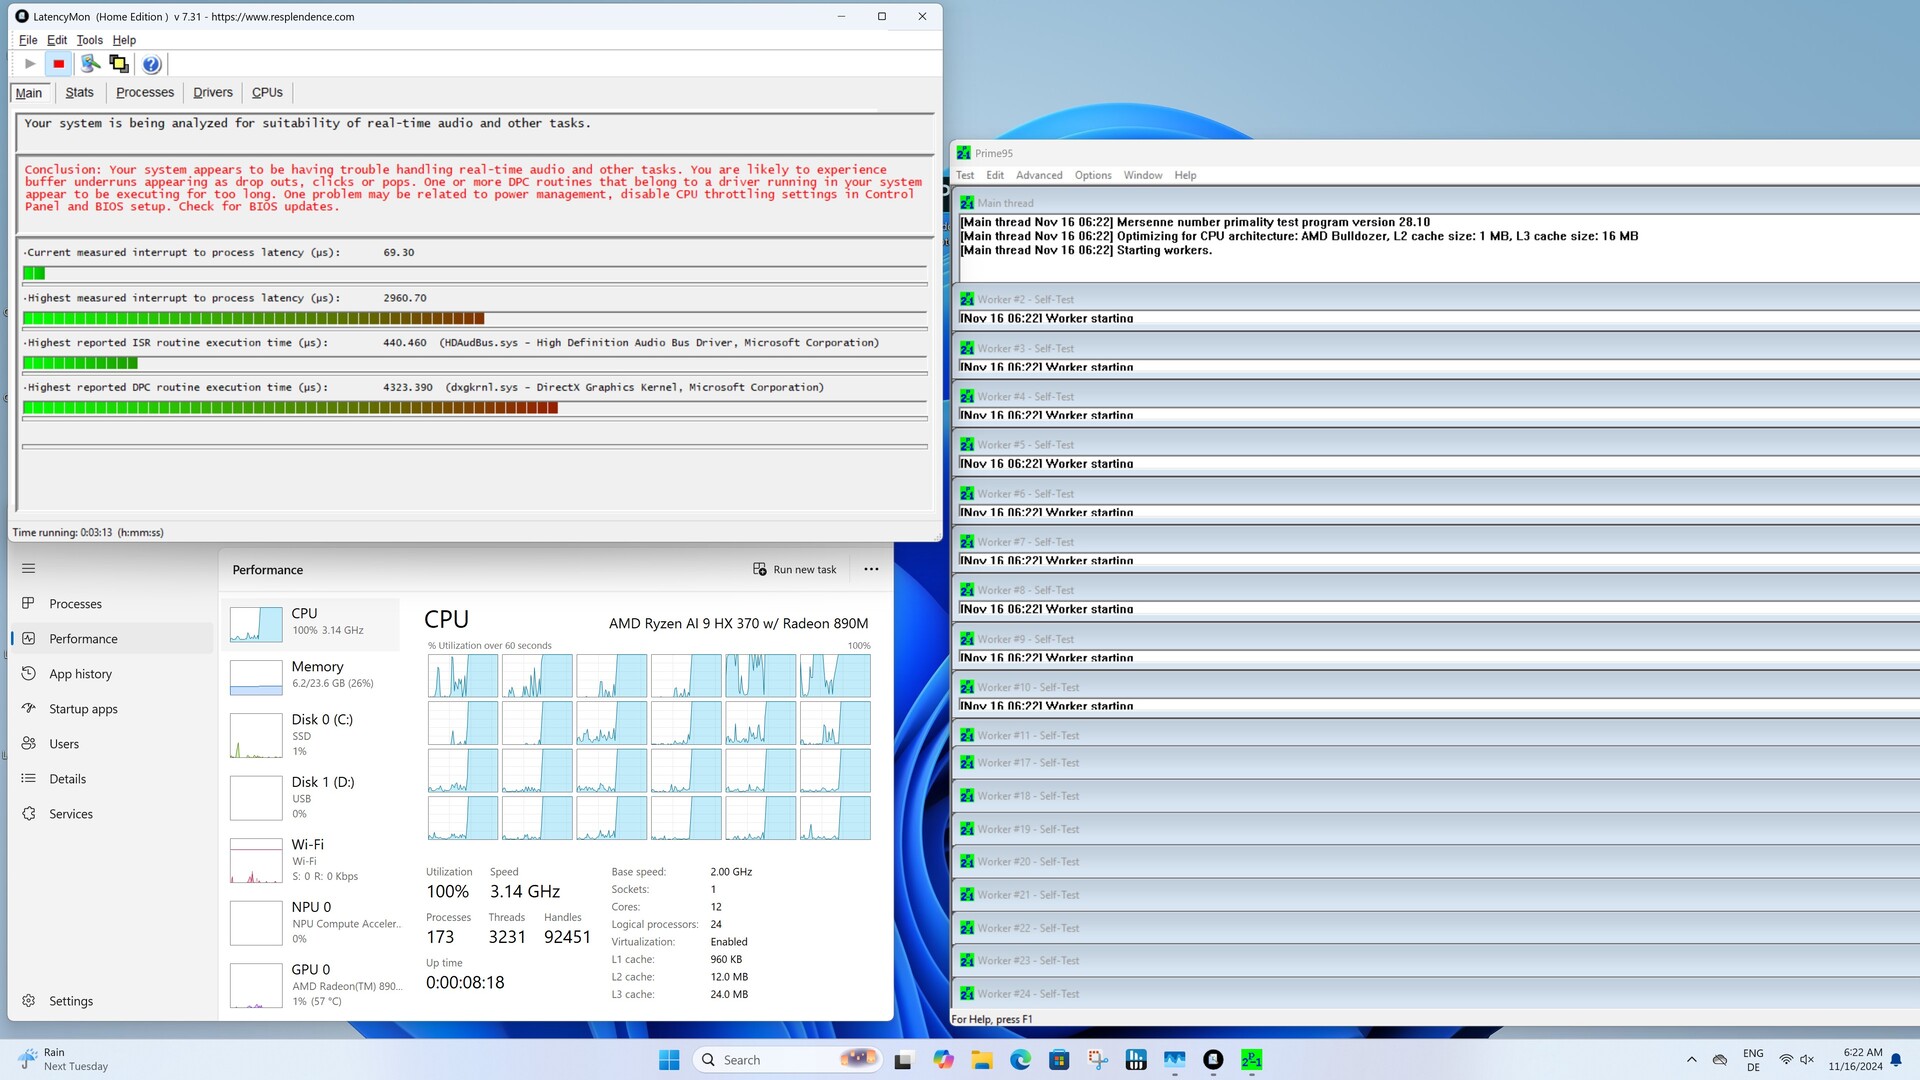
Task: Click the blue Help question mark icon
Action: point(151,64)
